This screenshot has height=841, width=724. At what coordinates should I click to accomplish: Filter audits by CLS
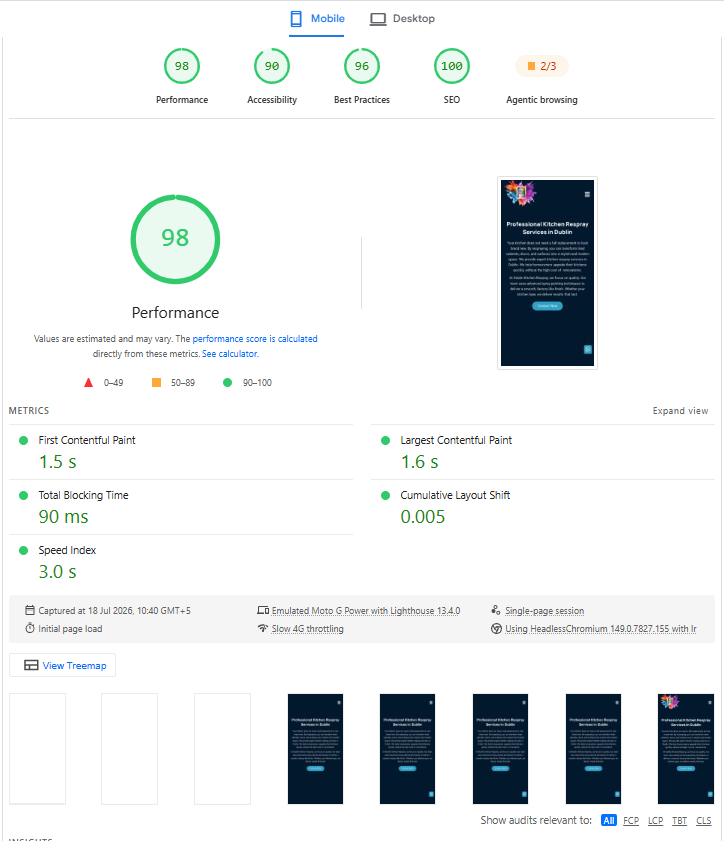point(704,821)
